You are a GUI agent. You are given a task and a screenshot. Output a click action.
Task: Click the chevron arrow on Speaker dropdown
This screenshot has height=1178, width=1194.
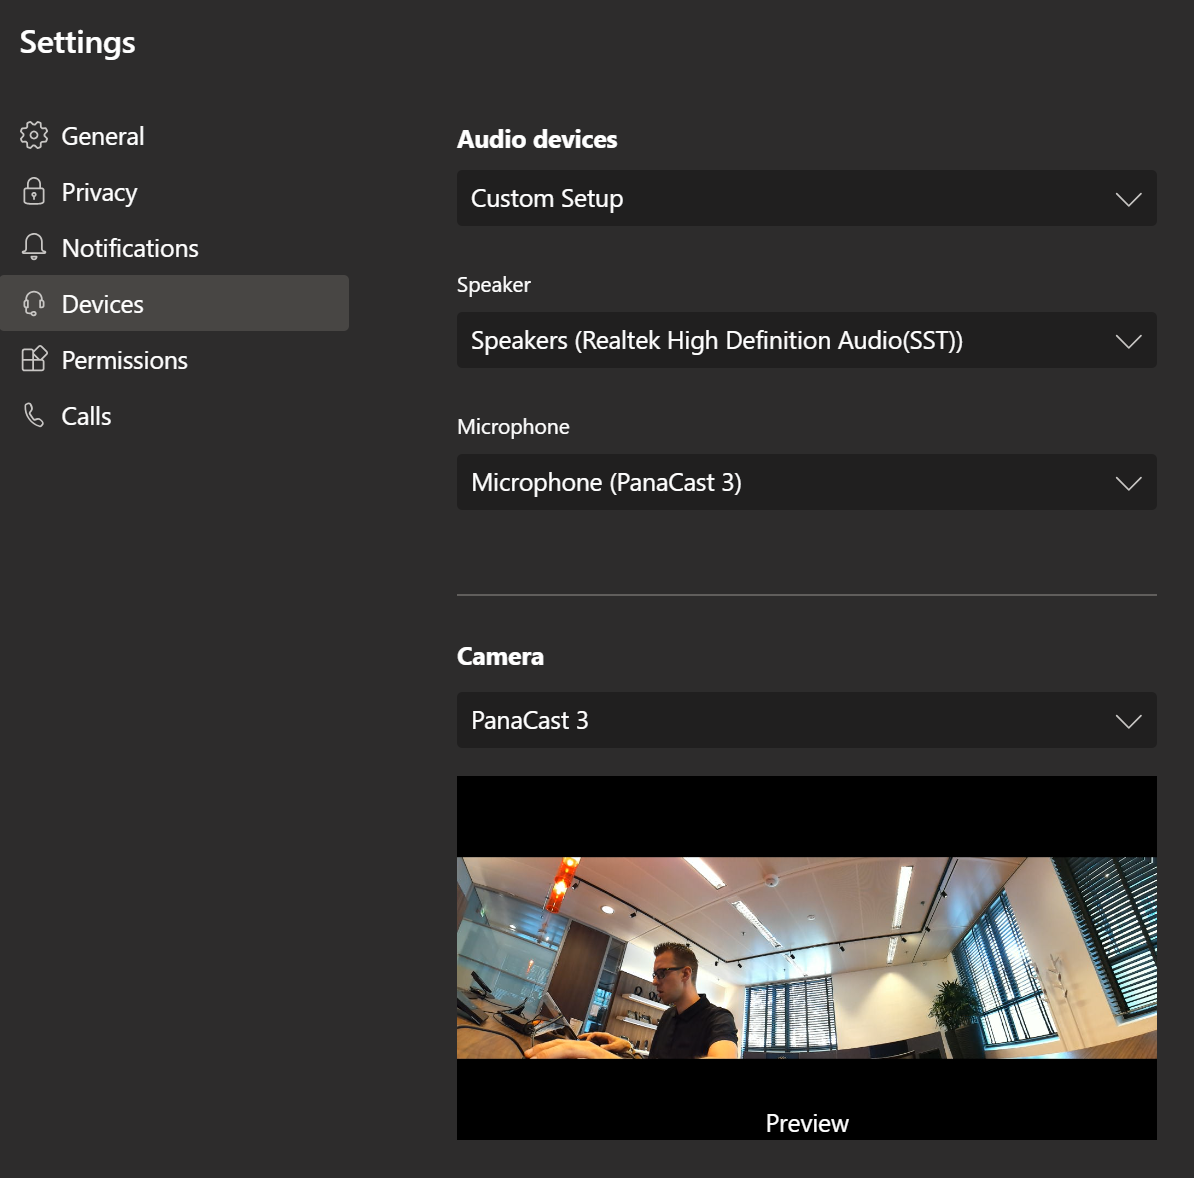[x=1128, y=341]
